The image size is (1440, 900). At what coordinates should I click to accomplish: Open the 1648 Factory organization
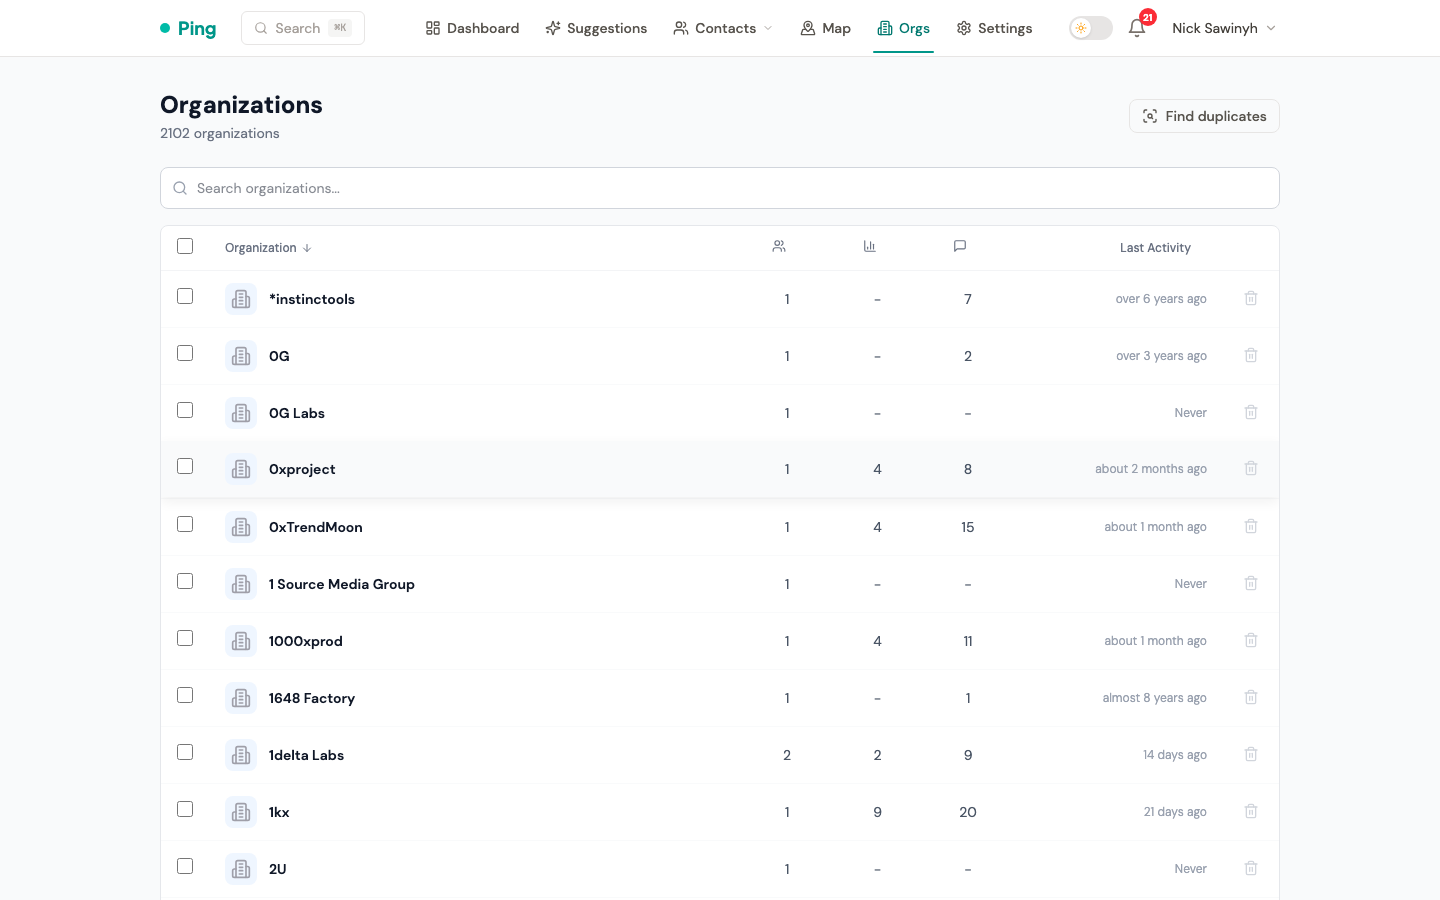[311, 698]
